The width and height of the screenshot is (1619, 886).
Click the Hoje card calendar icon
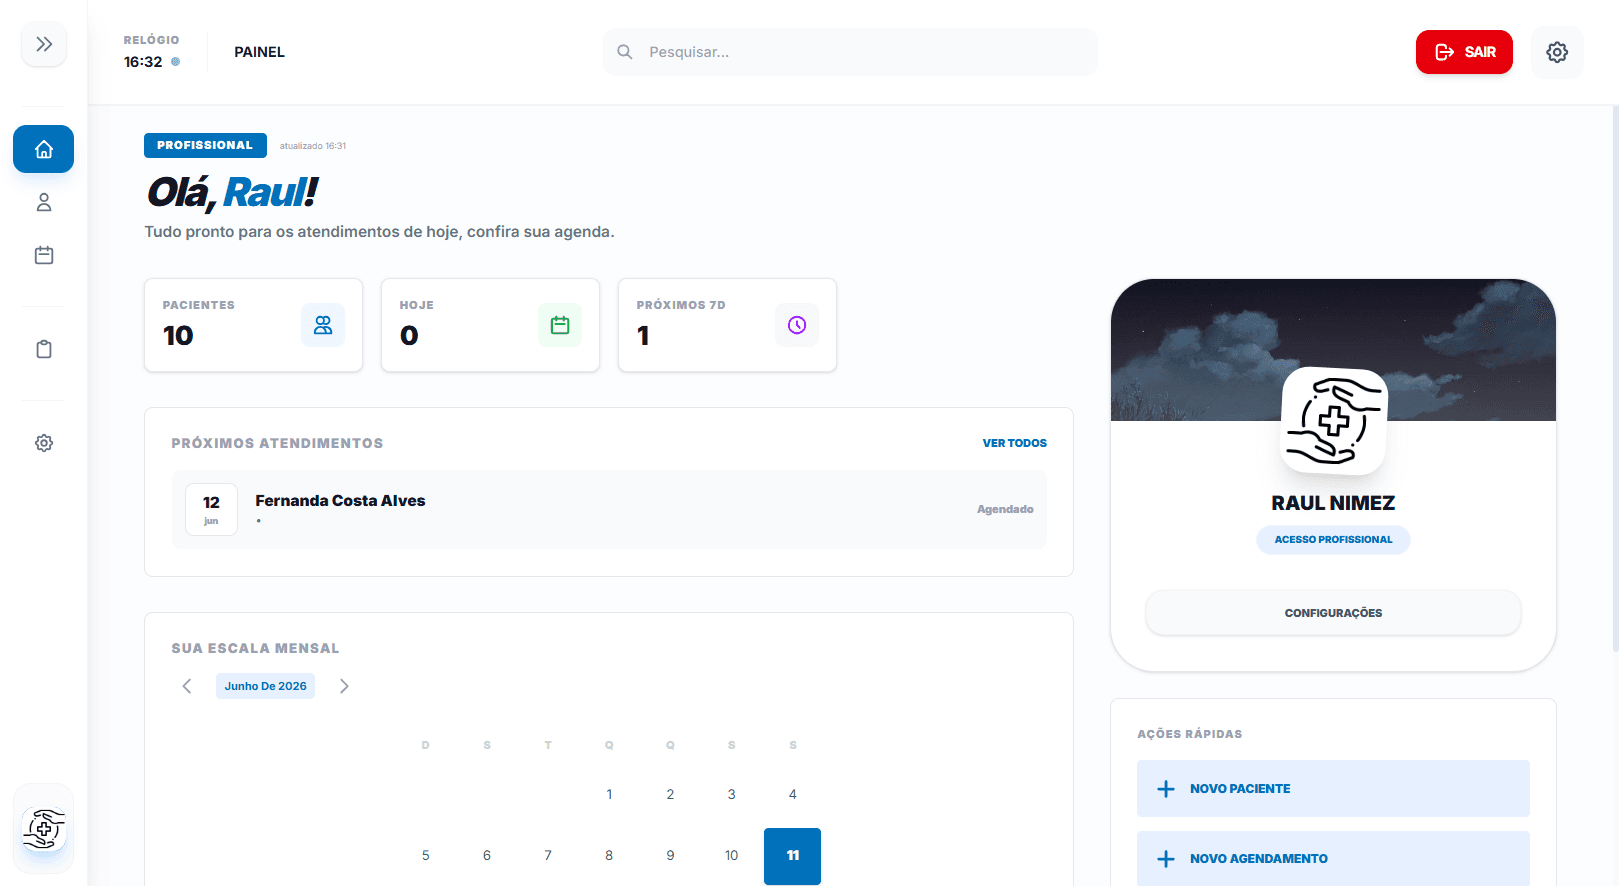pyautogui.click(x=560, y=325)
